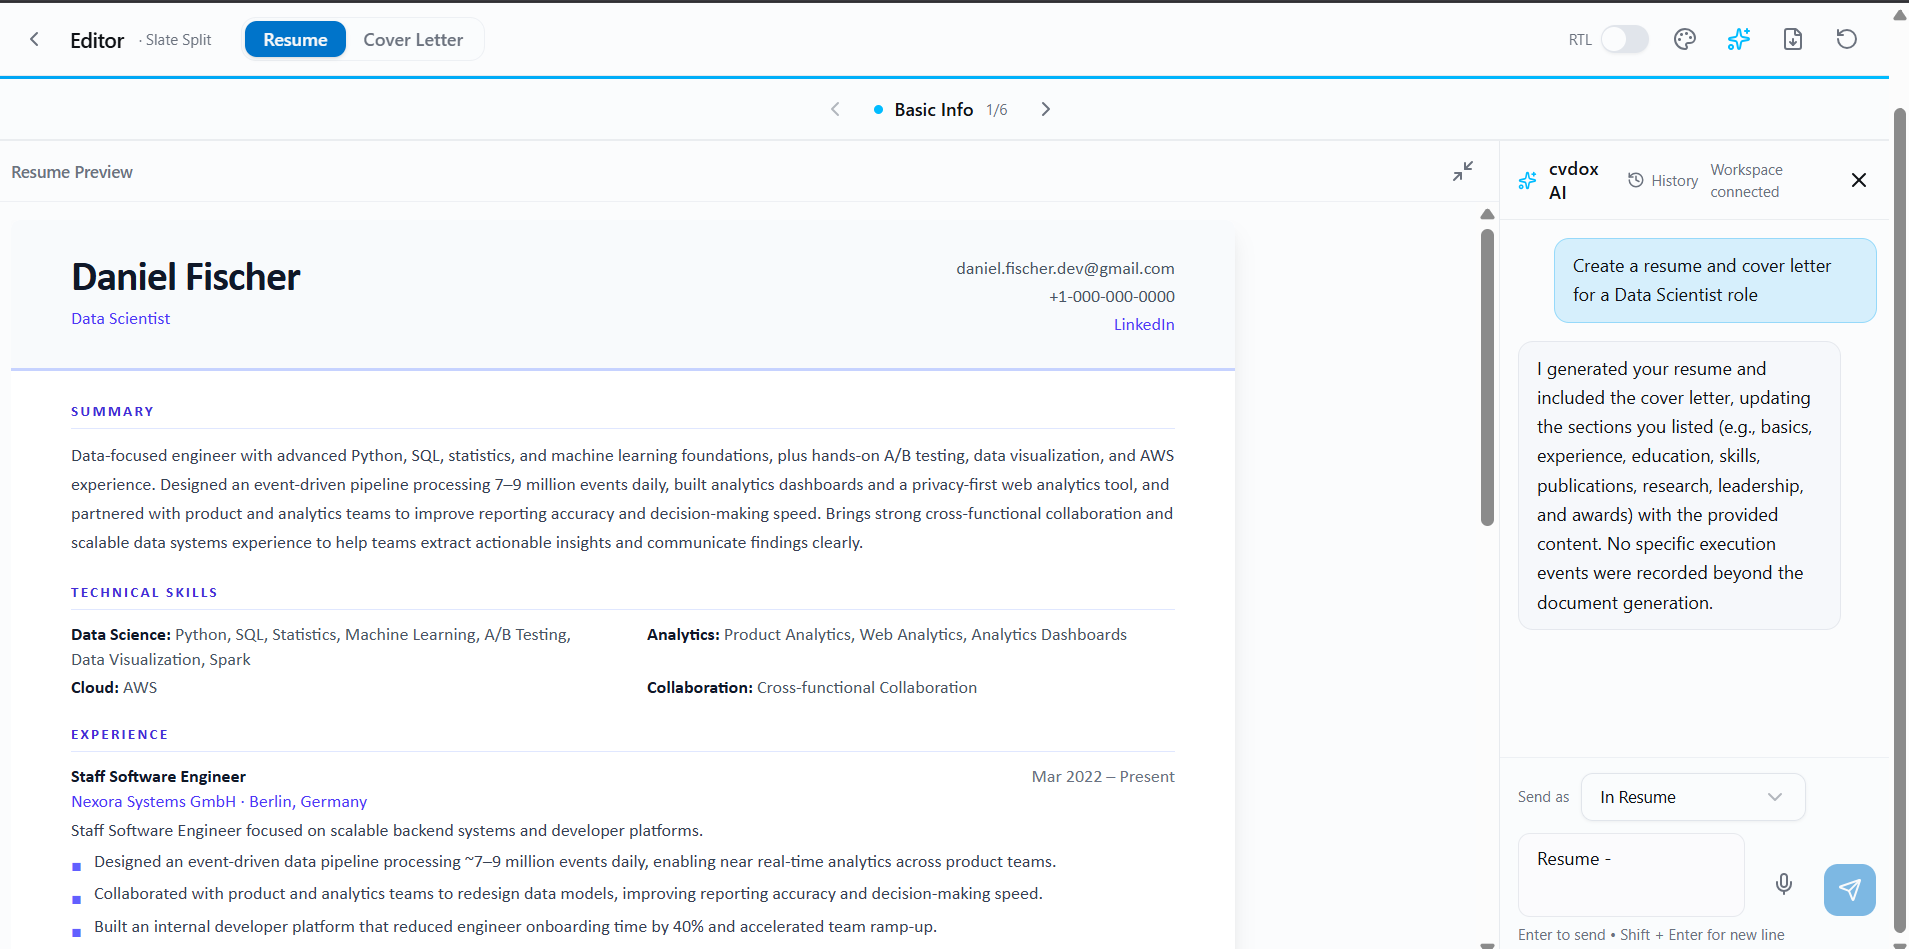Click the Collaboration skills line
The height and width of the screenshot is (949, 1909).
point(812,687)
